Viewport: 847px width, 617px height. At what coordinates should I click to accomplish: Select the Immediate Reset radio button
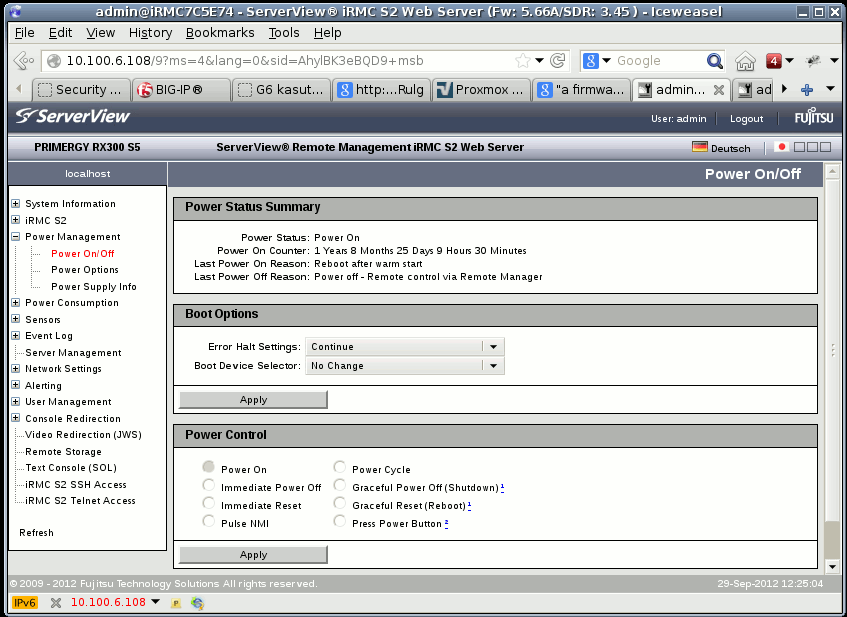pyautogui.click(x=209, y=504)
